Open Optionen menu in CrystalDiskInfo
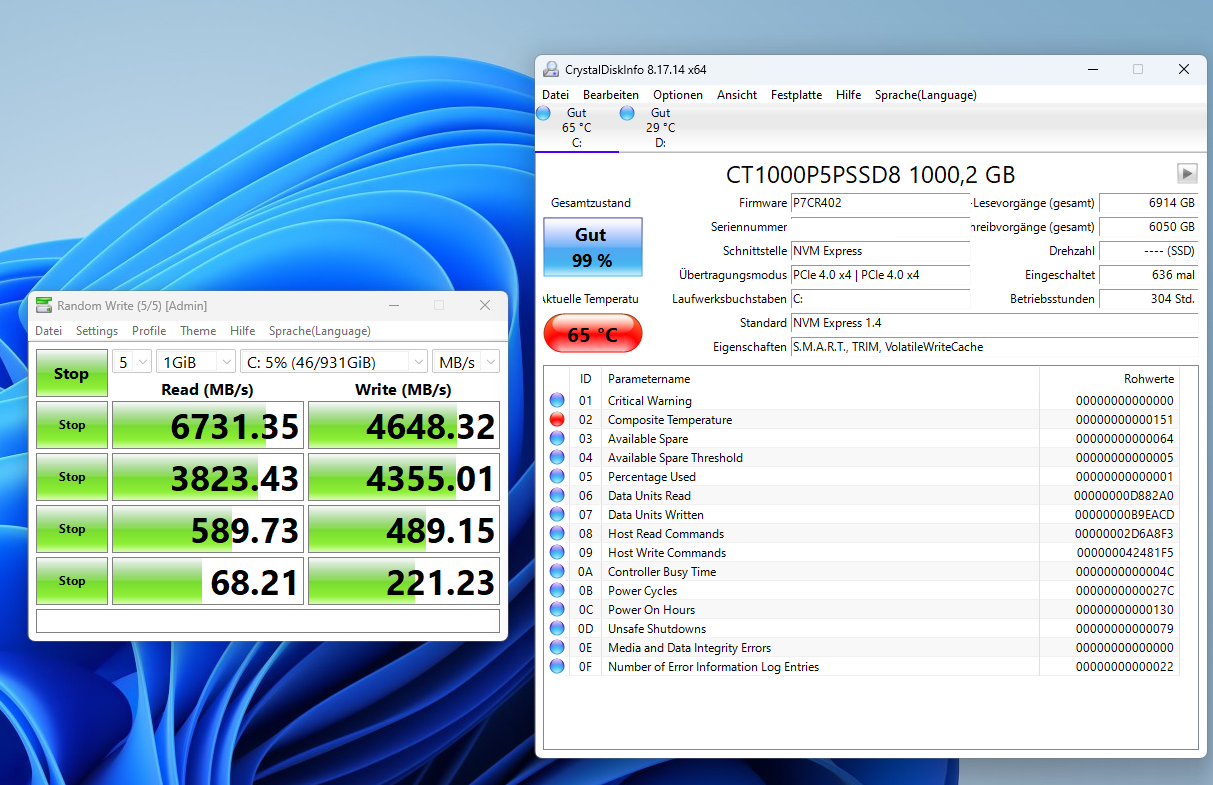This screenshot has width=1213, height=785. point(678,95)
